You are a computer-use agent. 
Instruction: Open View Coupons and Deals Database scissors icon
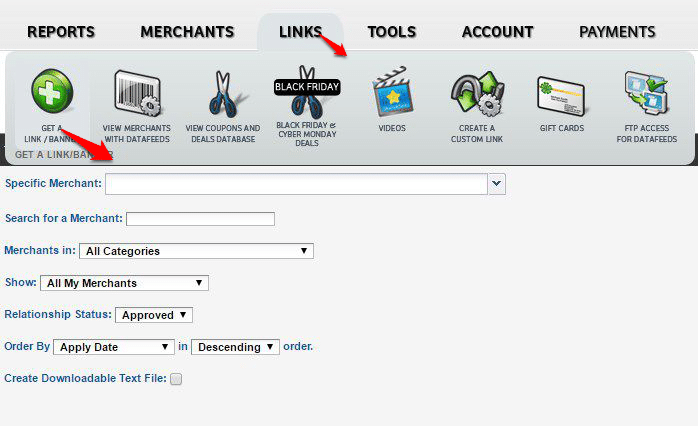click(x=225, y=94)
